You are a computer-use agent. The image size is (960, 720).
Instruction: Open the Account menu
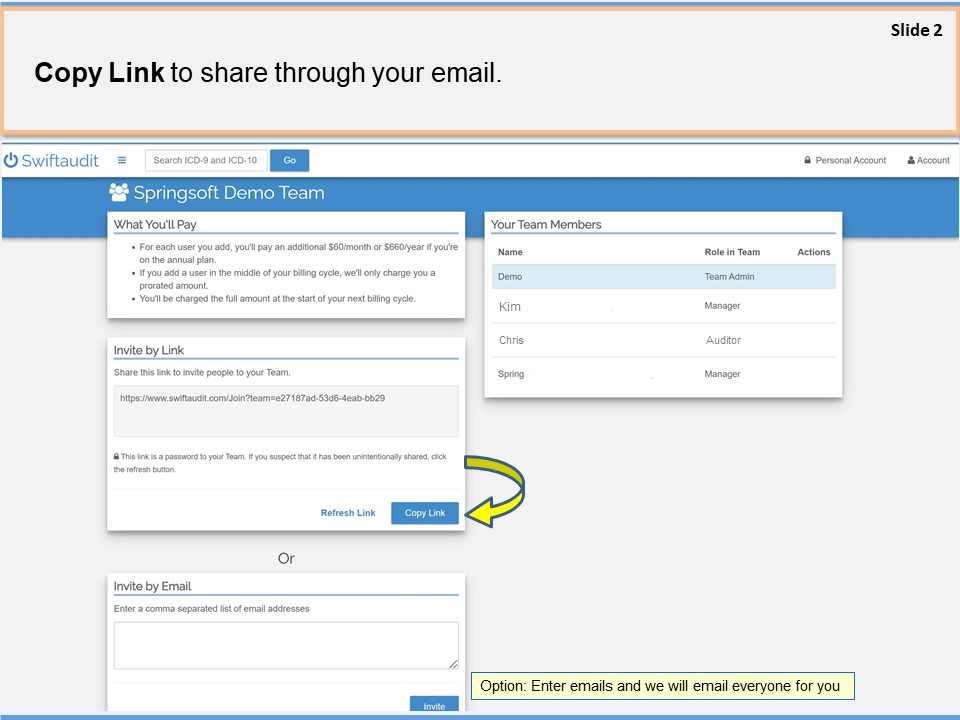(933, 160)
